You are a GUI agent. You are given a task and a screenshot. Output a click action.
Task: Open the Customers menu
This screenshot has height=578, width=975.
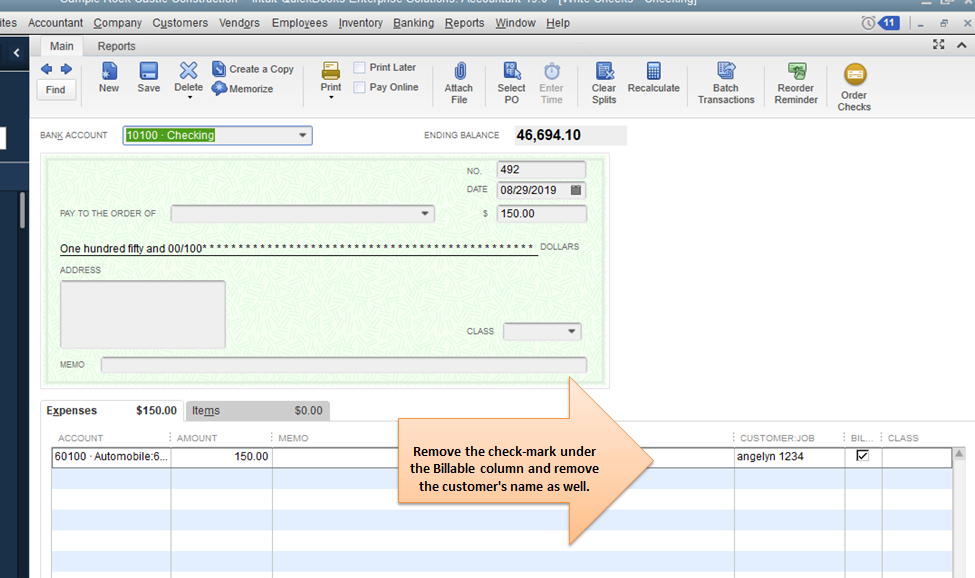click(x=180, y=23)
